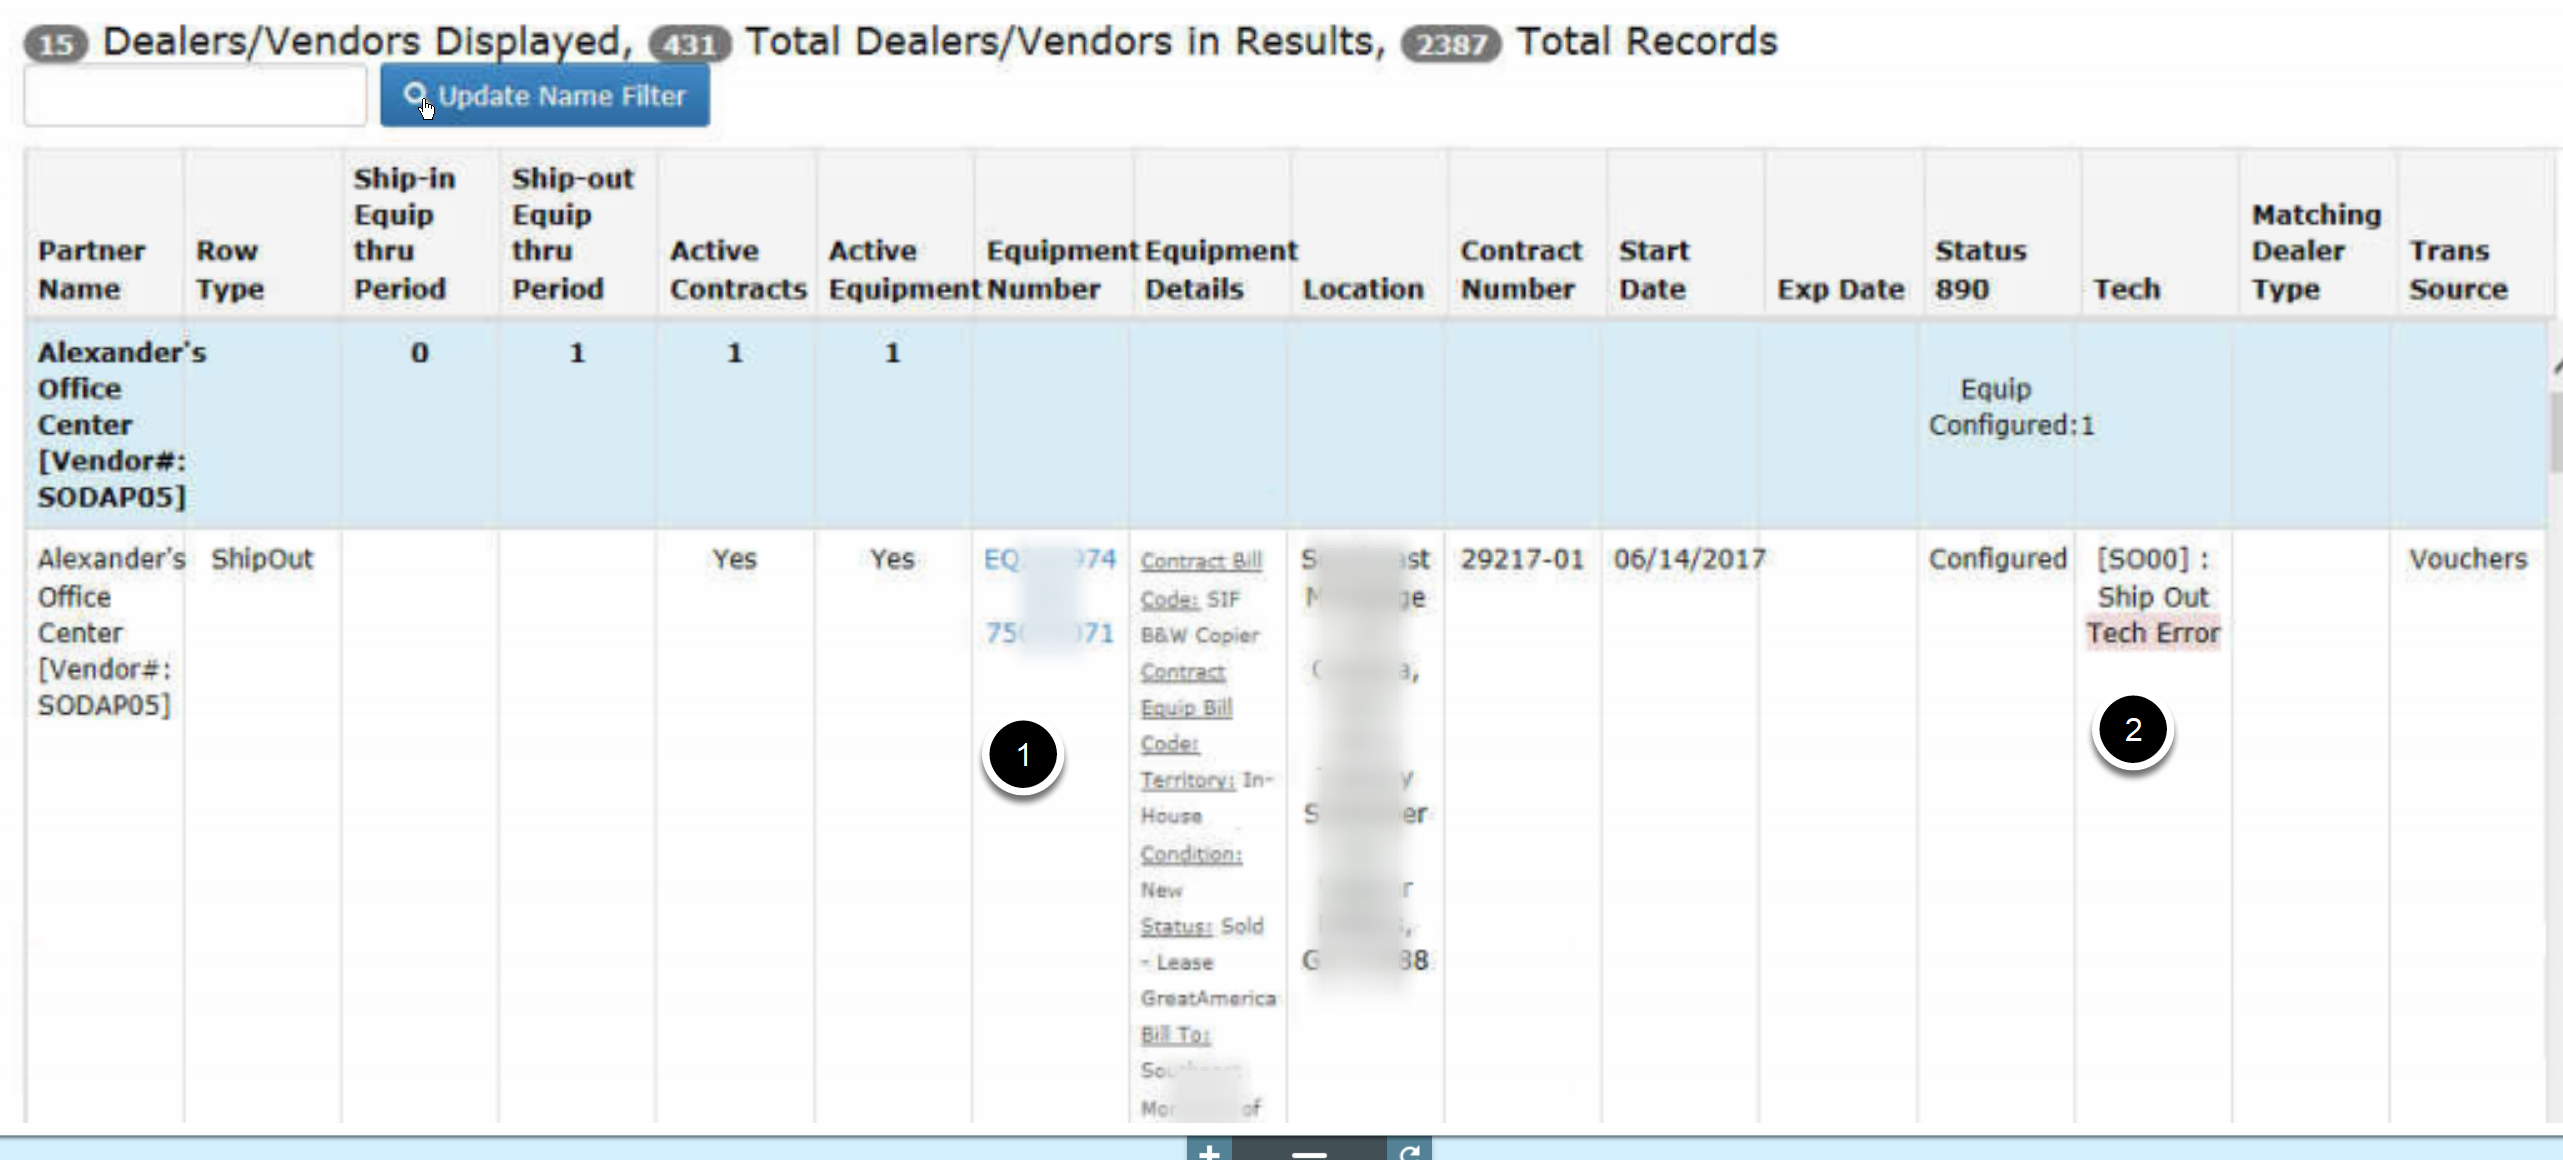Click the Contract Bill Code label
The width and height of the screenshot is (2563, 1160).
pos(1201,580)
